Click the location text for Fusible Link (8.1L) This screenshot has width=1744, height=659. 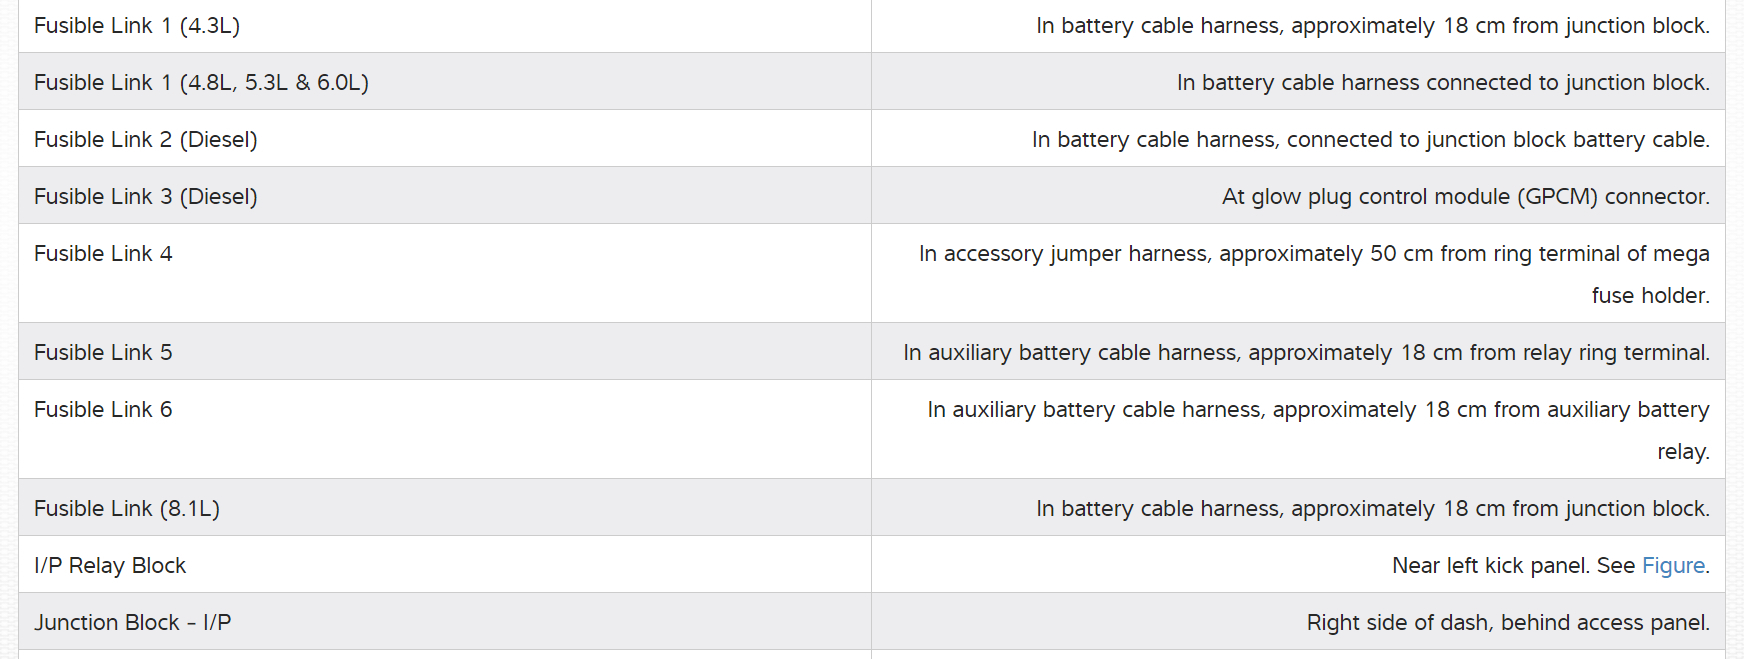[x=1372, y=509]
